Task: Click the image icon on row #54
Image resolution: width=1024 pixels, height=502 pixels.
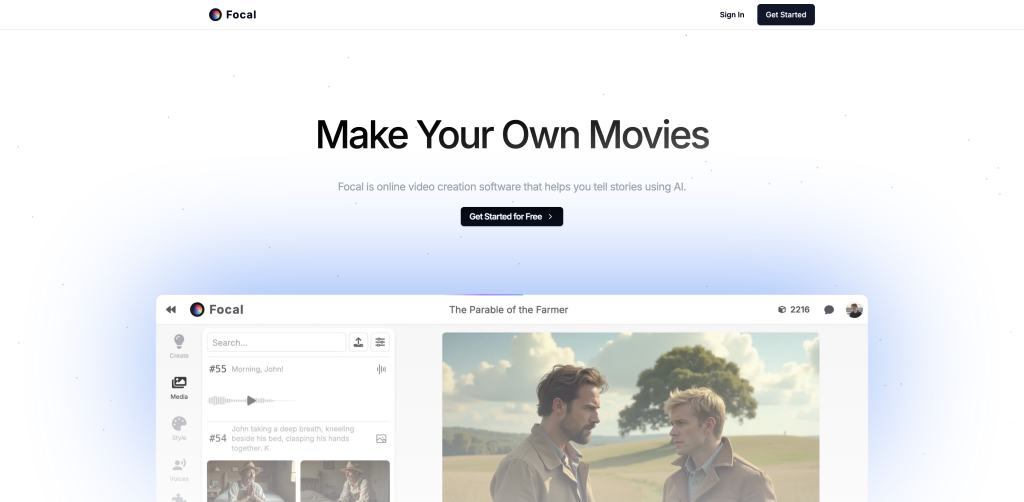Action: pyautogui.click(x=381, y=439)
